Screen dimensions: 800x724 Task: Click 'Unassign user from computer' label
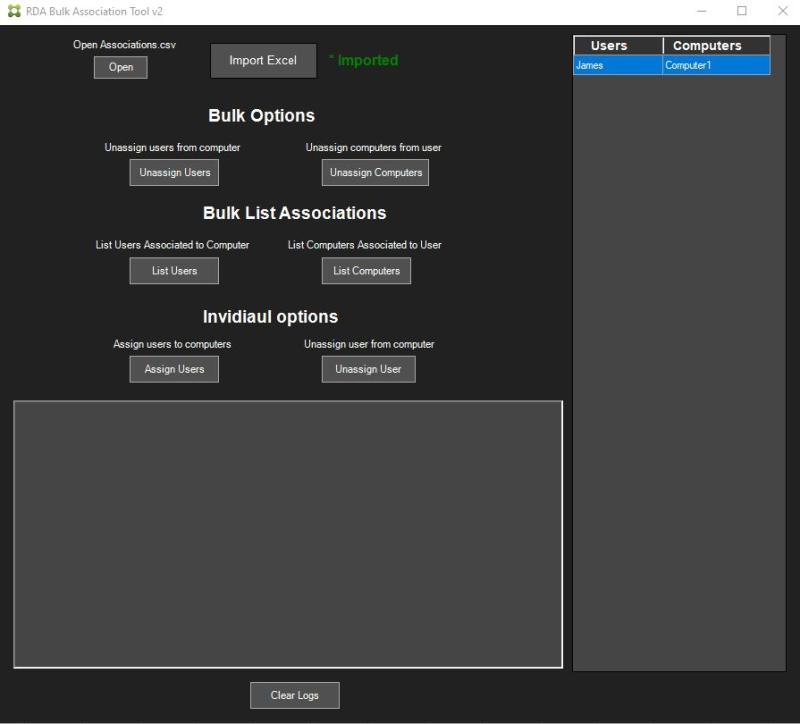click(x=369, y=344)
